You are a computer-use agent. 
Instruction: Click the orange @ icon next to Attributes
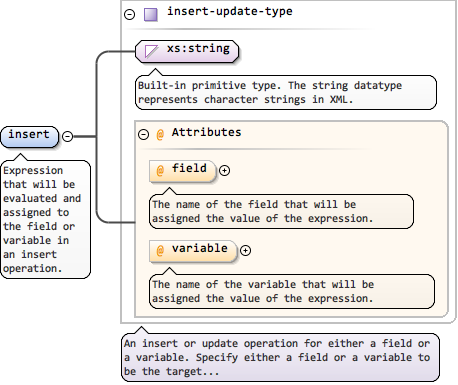[160, 135]
